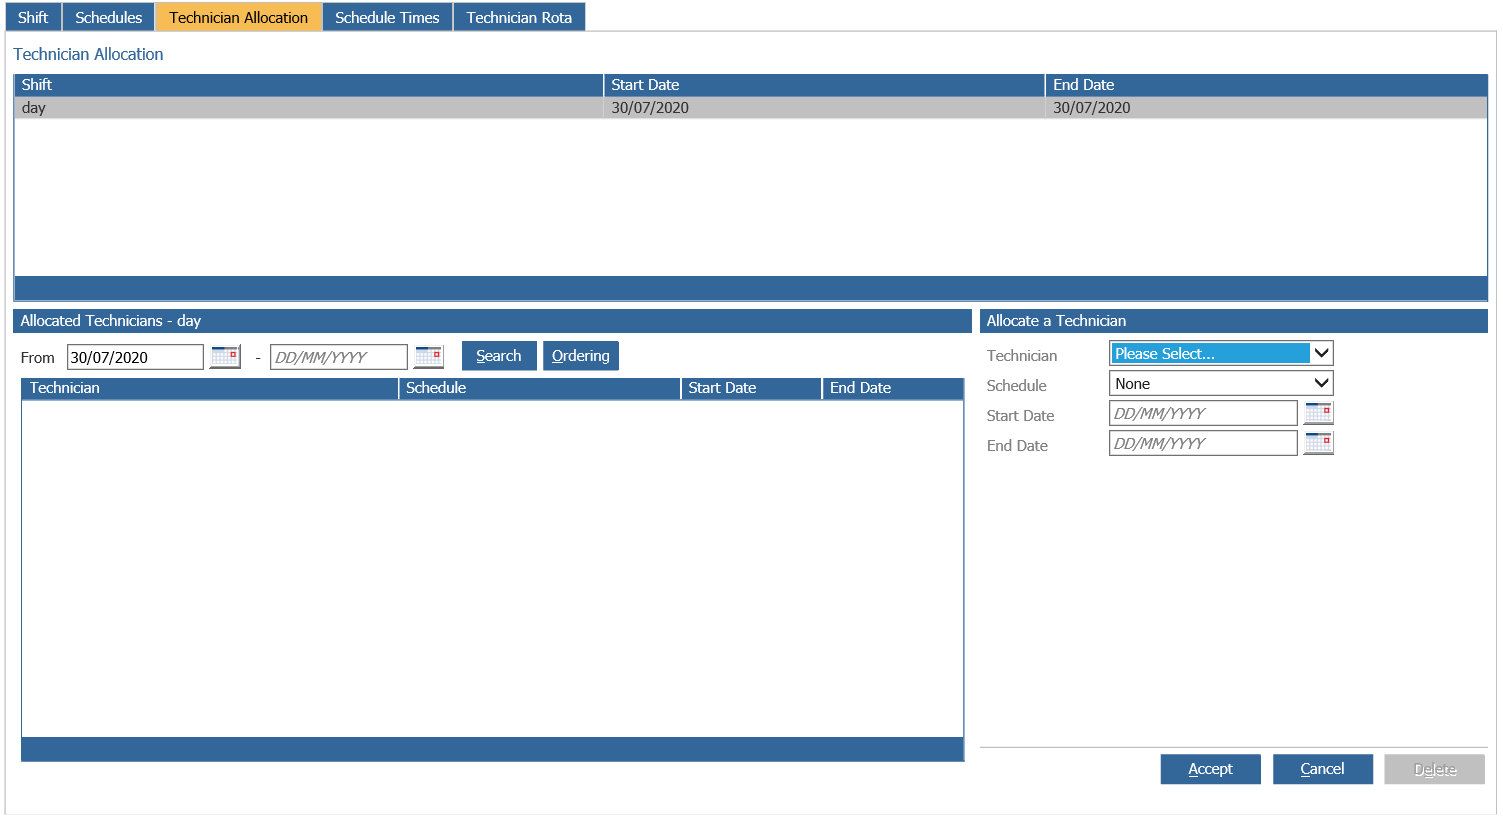Expand the Schedule dropdown showing None
Viewport: 1503px width, 817px height.
(1221, 383)
